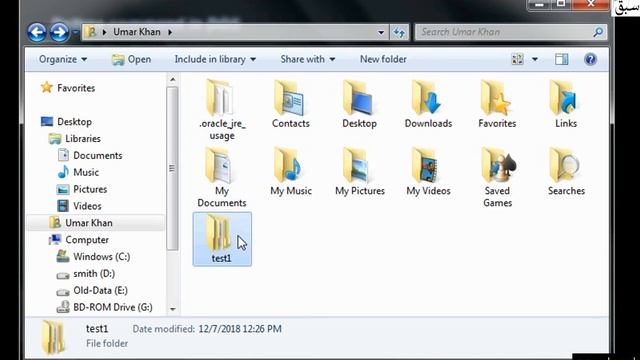The height and width of the screenshot is (360, 640).
Task: Open the Share with menu
Action: (x=308, y=60)
